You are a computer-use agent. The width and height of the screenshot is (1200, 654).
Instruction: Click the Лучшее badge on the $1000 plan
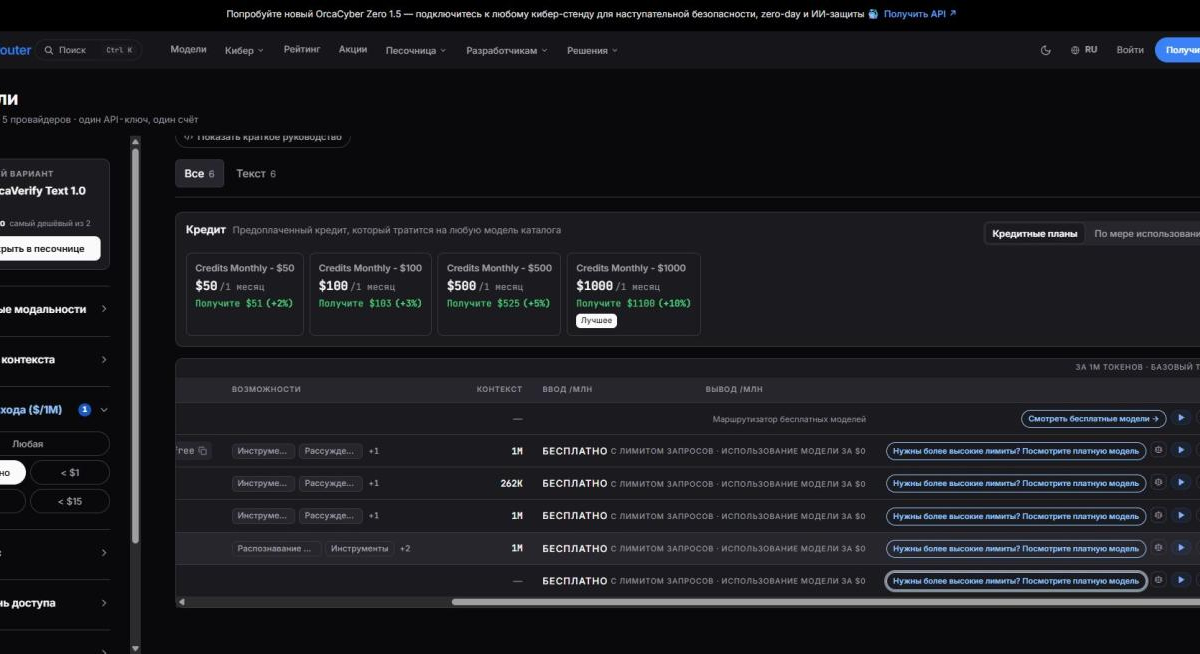click(596, 321)
